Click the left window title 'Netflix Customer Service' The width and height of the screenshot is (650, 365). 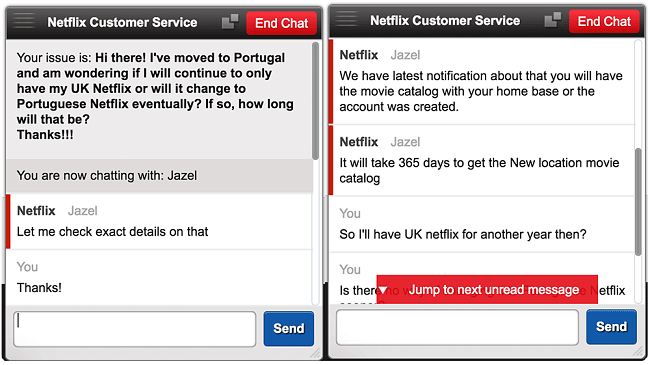coord(122,22)
